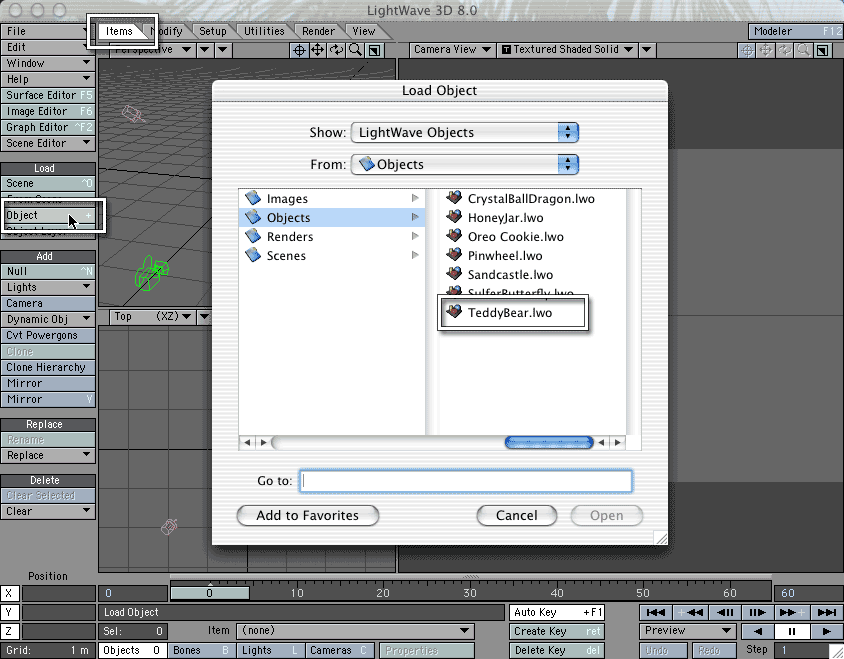
Task: Toggle the Z position axis button
Action: 9,631
